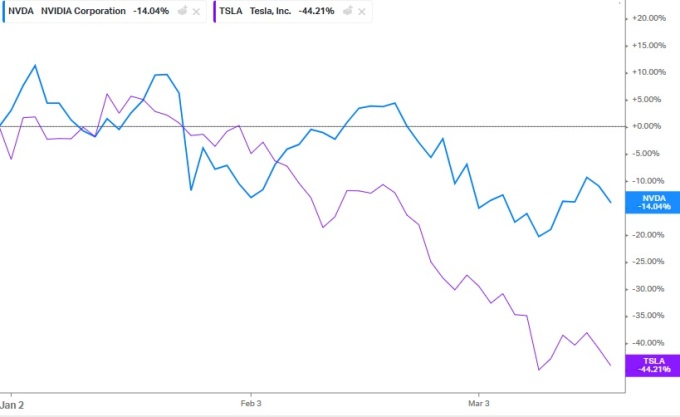Click the purple TSLA axis price tag
Image resolution: width=680 pixels, height=417 pixels.
[x=653, y=365]
